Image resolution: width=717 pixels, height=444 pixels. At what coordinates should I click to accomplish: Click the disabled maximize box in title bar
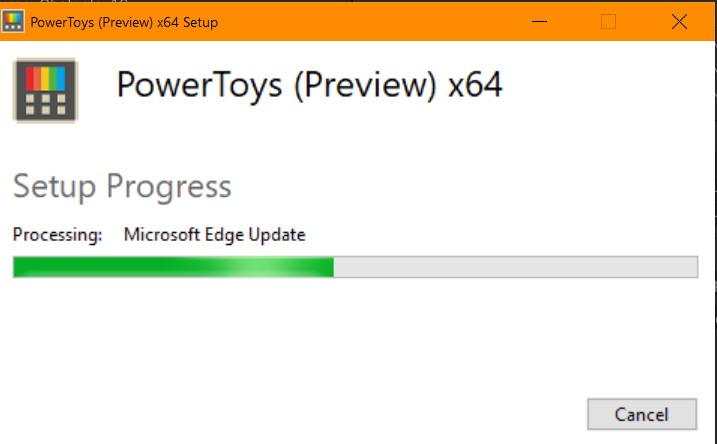(608, 21)
